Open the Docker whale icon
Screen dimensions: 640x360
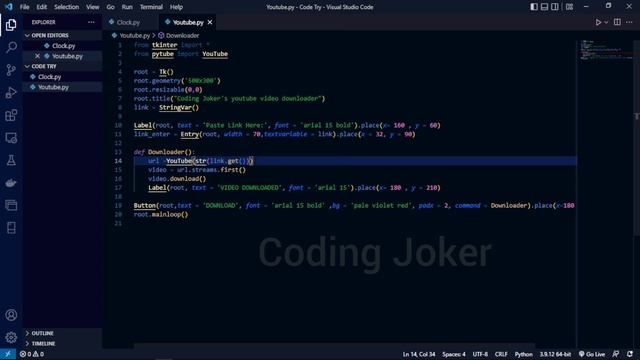11,183
